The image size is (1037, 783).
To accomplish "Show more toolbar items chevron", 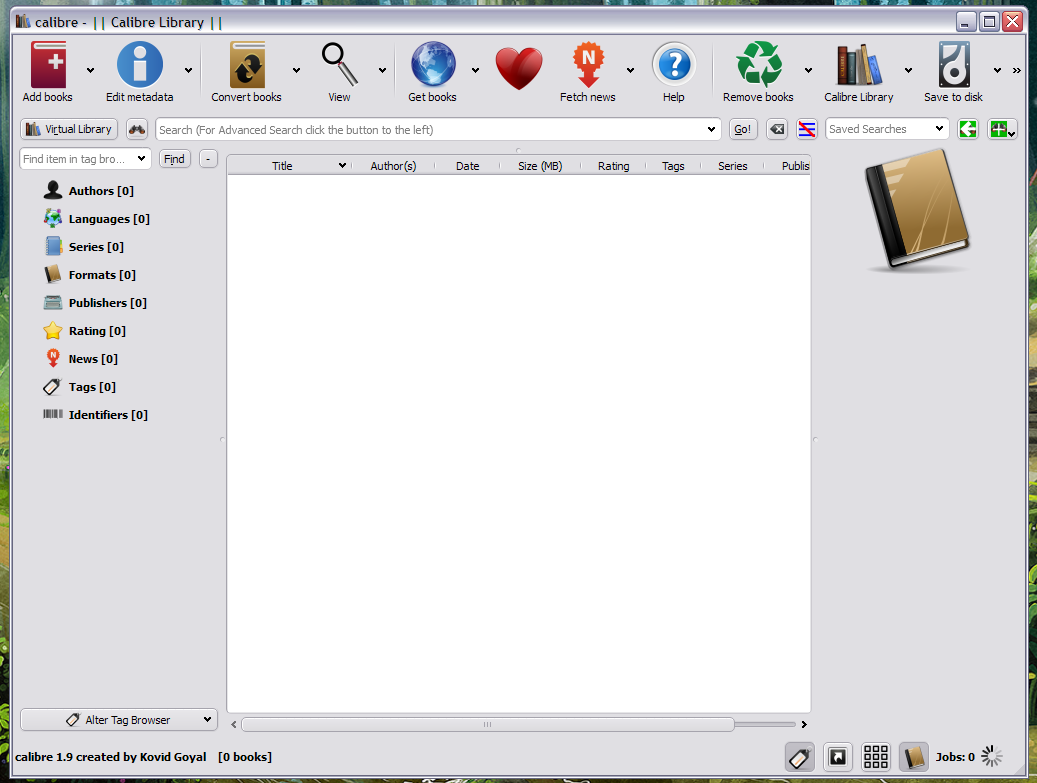I will point(1016,70).
